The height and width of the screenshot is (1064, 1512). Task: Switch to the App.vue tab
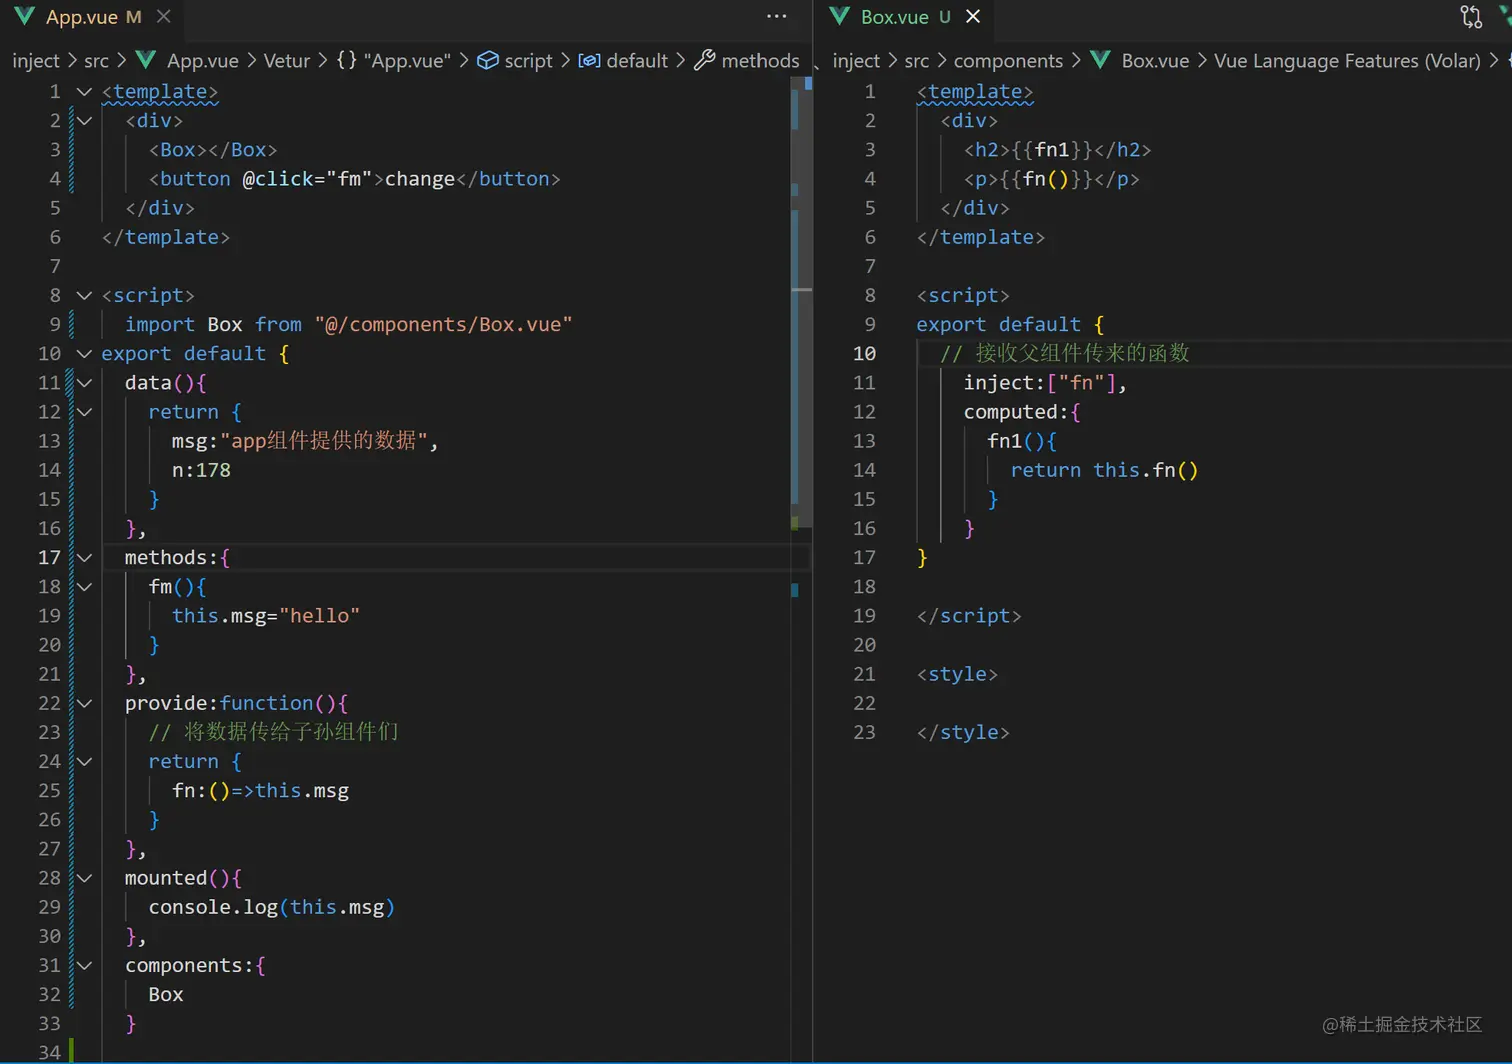click(81, 17)
